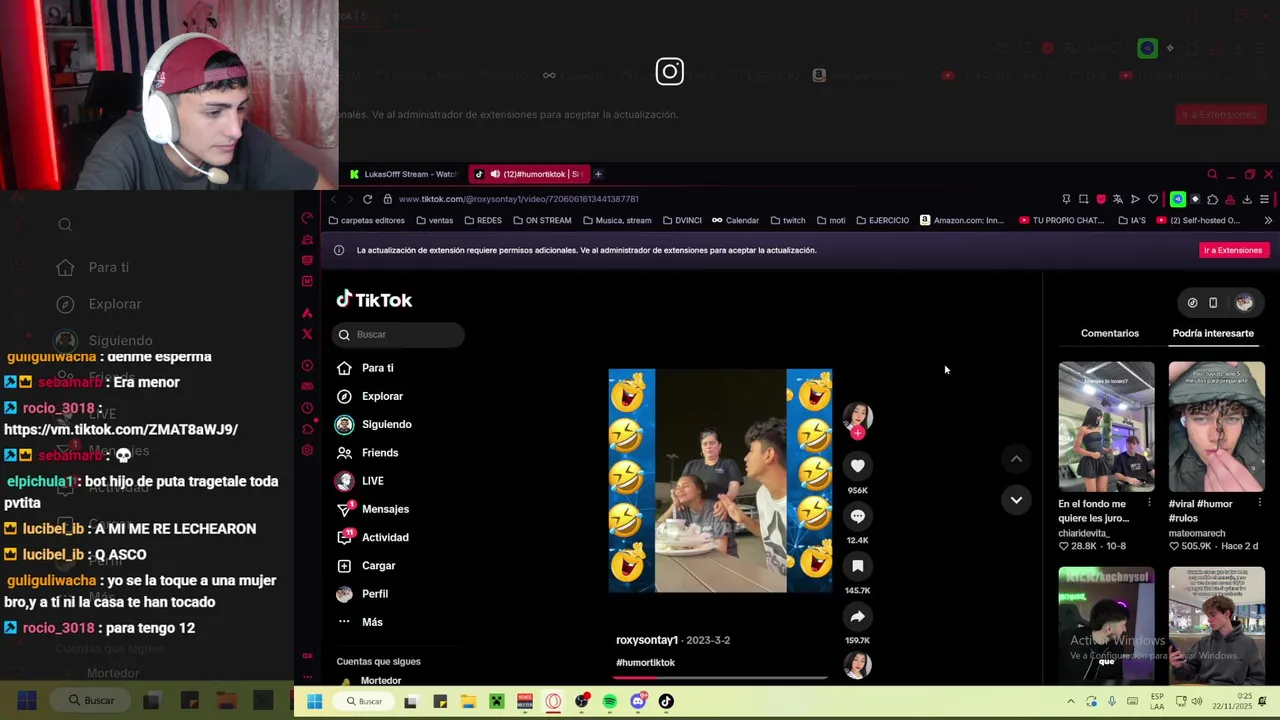Image resolution: width=1280 pixels, height=720 pixels.
Task: Click the browser snapshot capture icon
Action: click(x=1083, y=199)
